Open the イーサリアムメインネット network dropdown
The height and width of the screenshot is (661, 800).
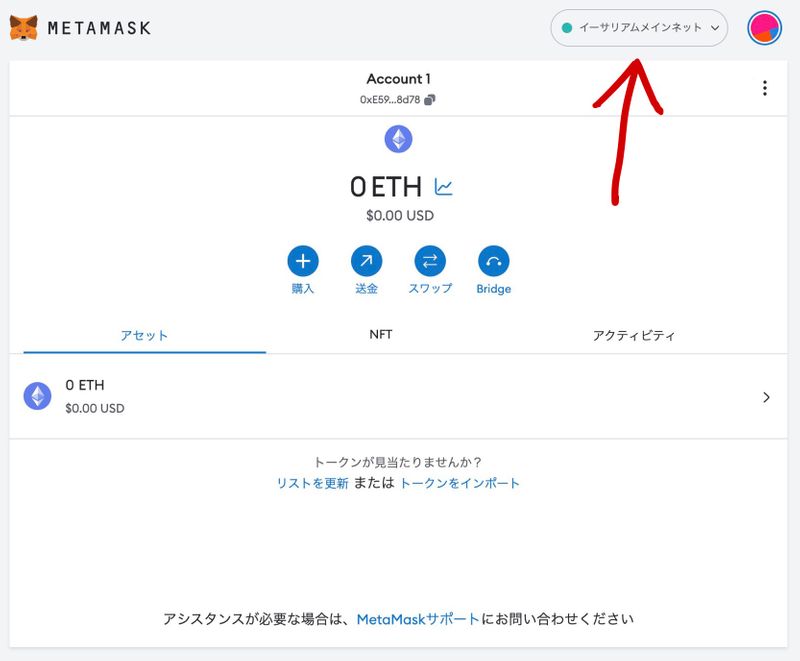639,28
